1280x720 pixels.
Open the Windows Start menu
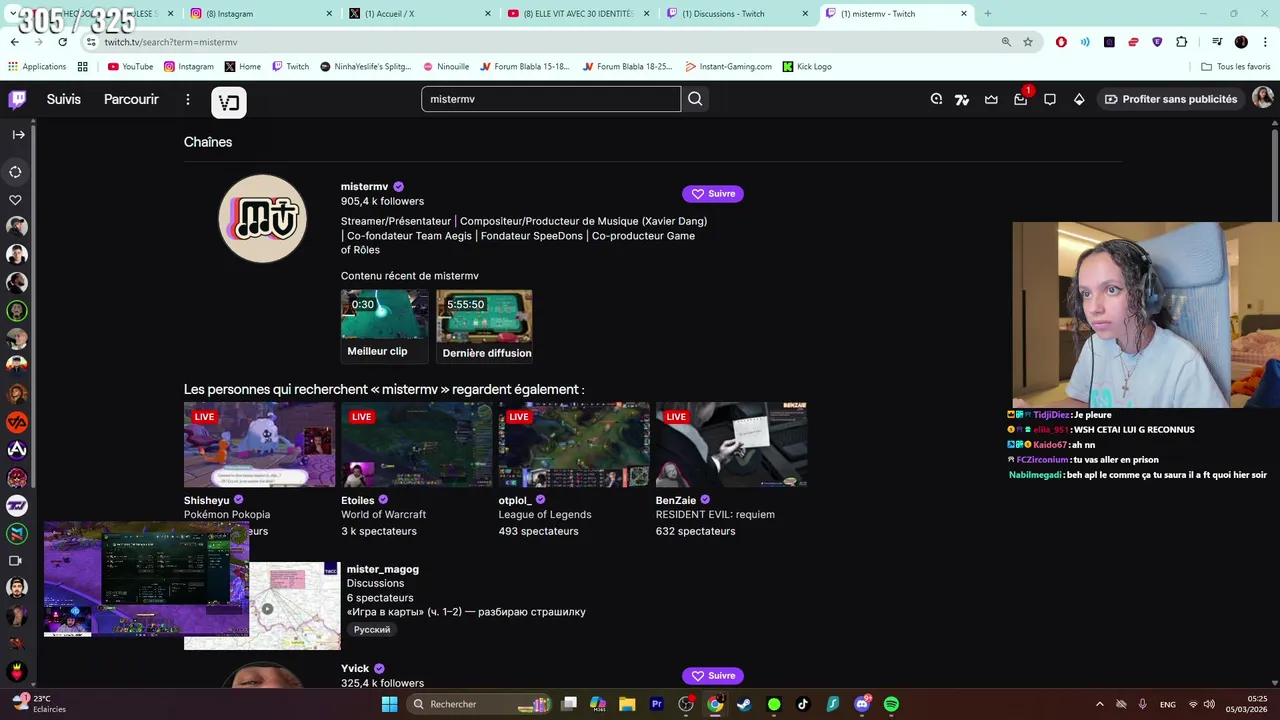tap(390, 704)
